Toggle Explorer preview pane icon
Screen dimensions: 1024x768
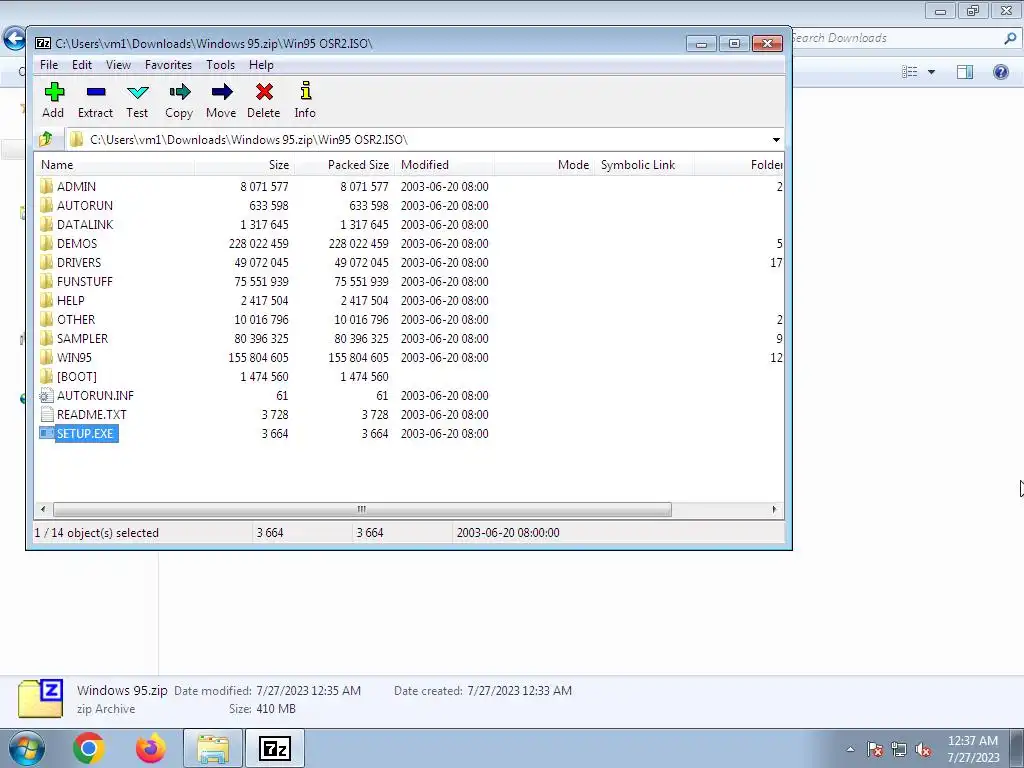point(965,72)
